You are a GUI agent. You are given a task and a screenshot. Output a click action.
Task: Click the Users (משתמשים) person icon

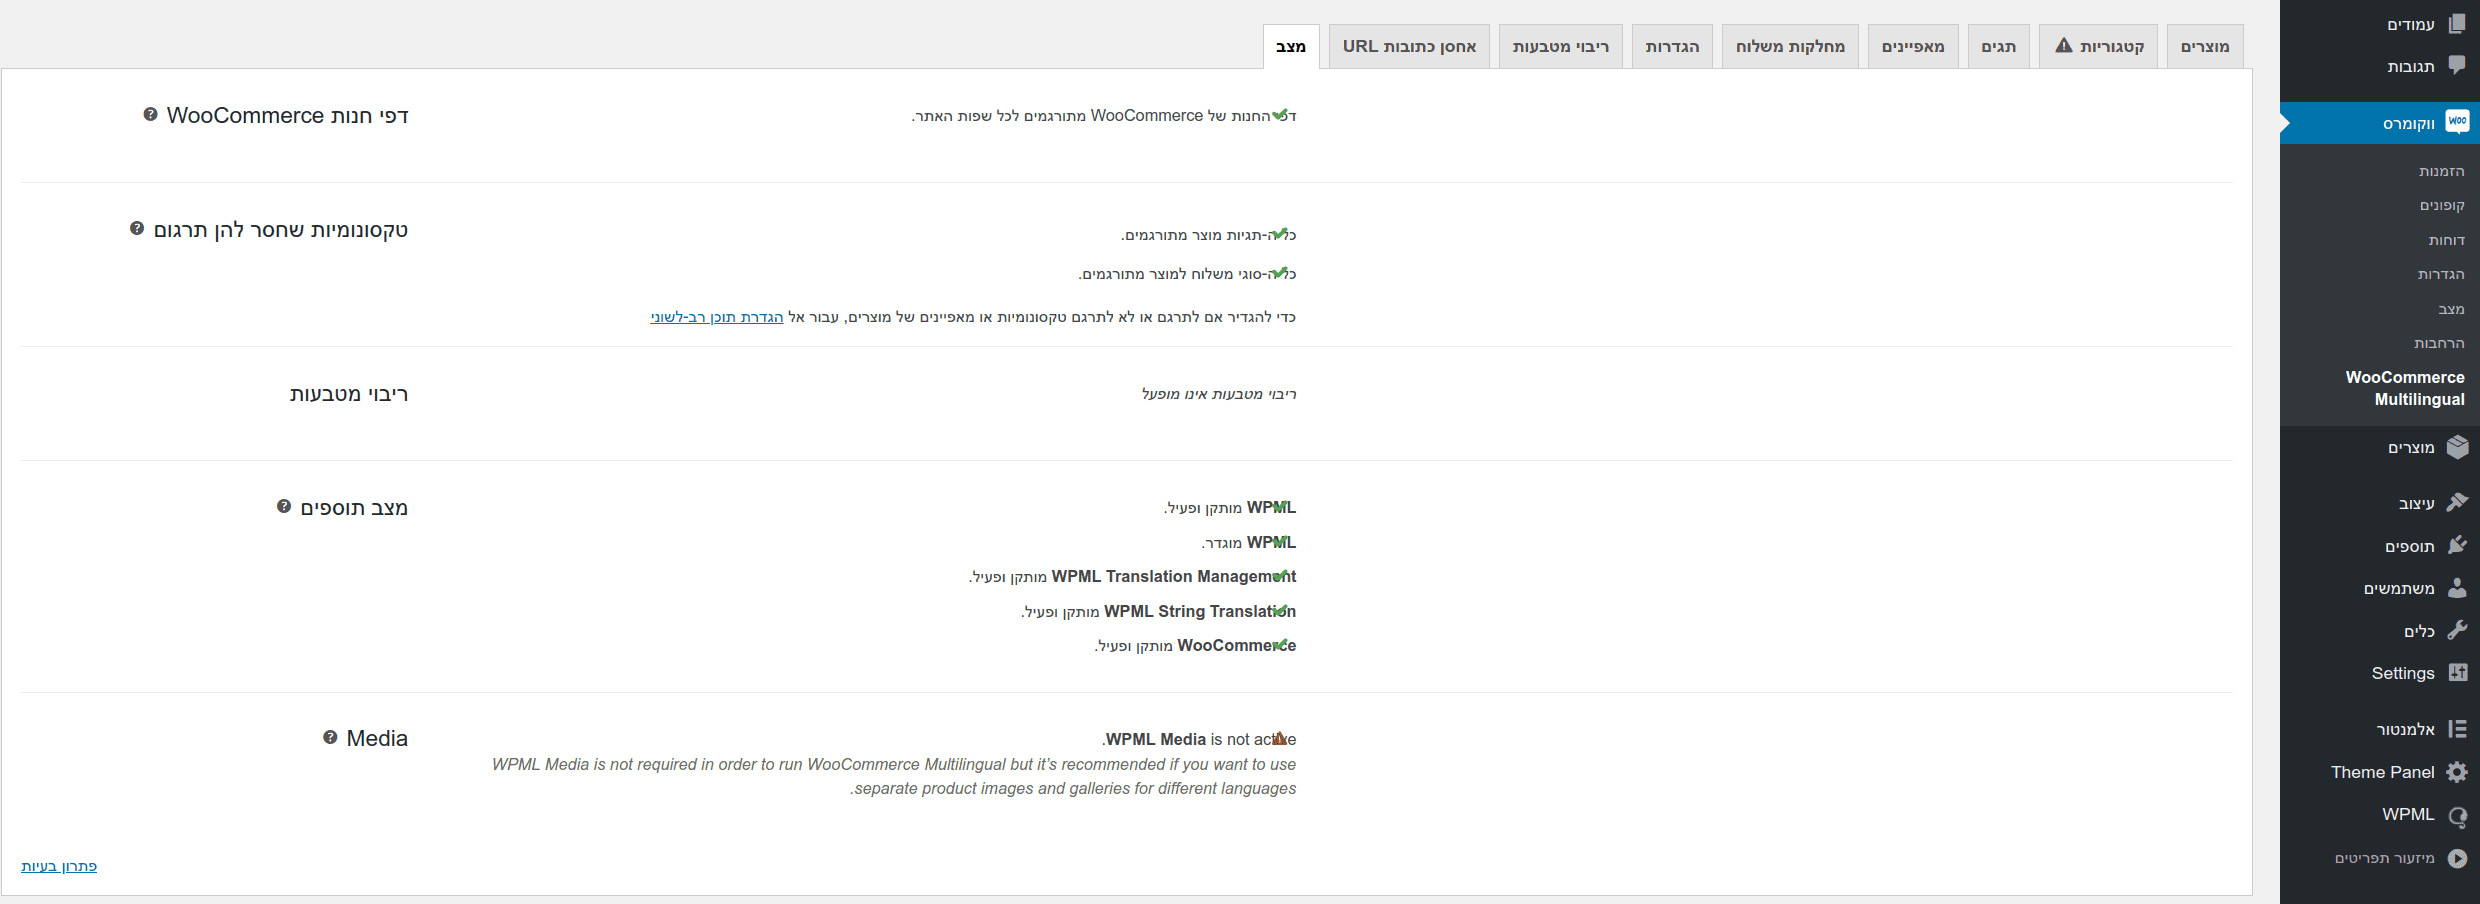pyautogui.click(x=2457, y=588)
